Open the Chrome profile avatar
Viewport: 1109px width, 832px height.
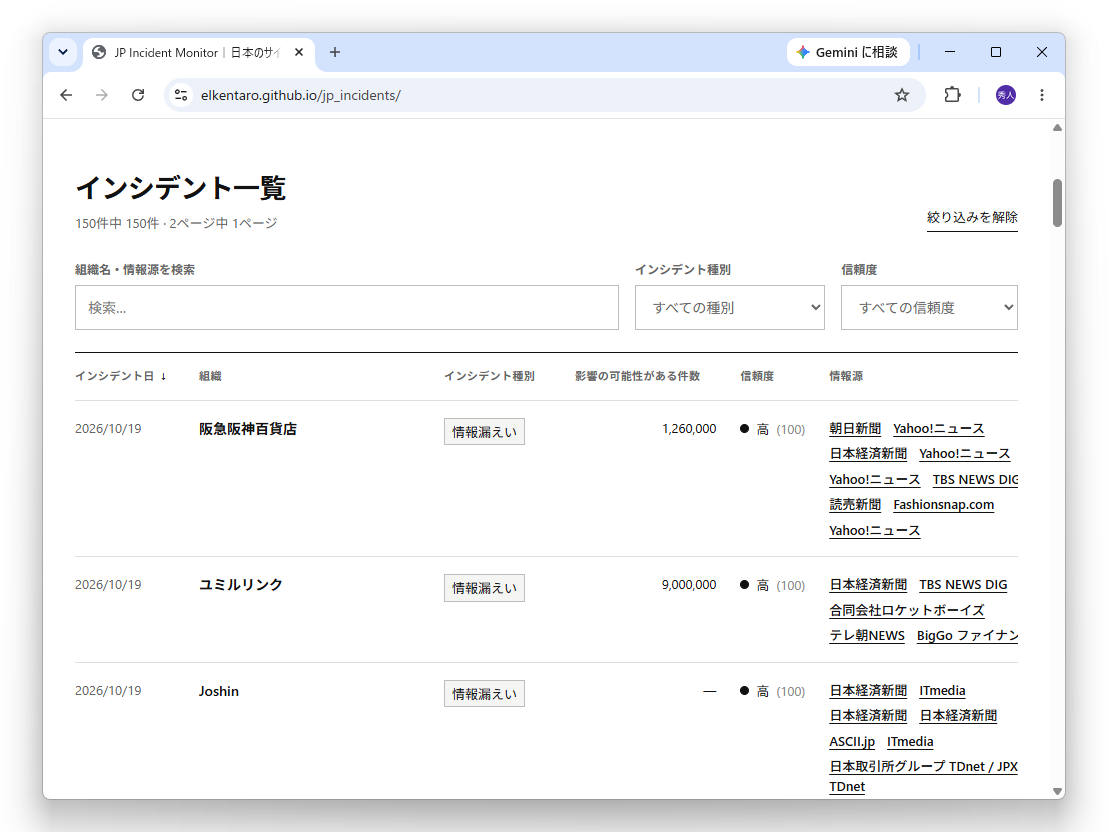coord(1006,95)
